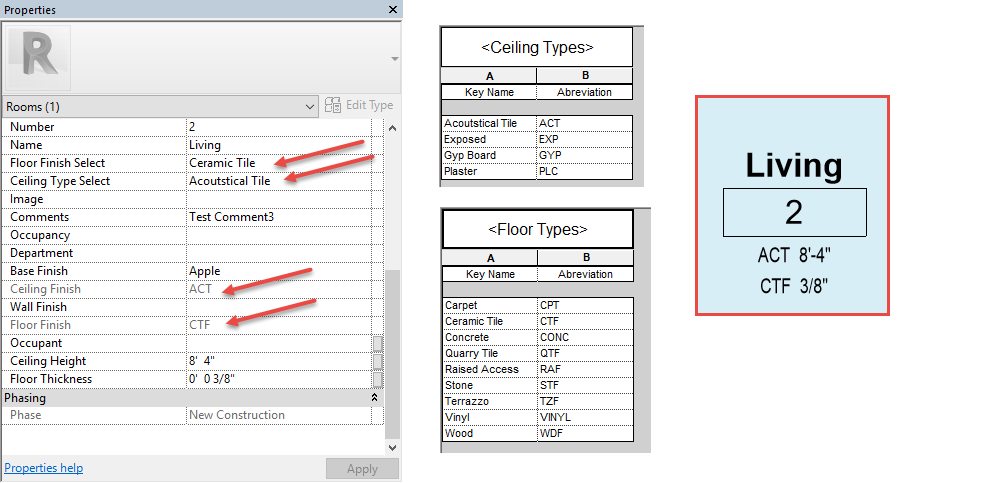The image size is (988, 483).
Task: Click the empty Image value field
Action: (x=279, y=199)
